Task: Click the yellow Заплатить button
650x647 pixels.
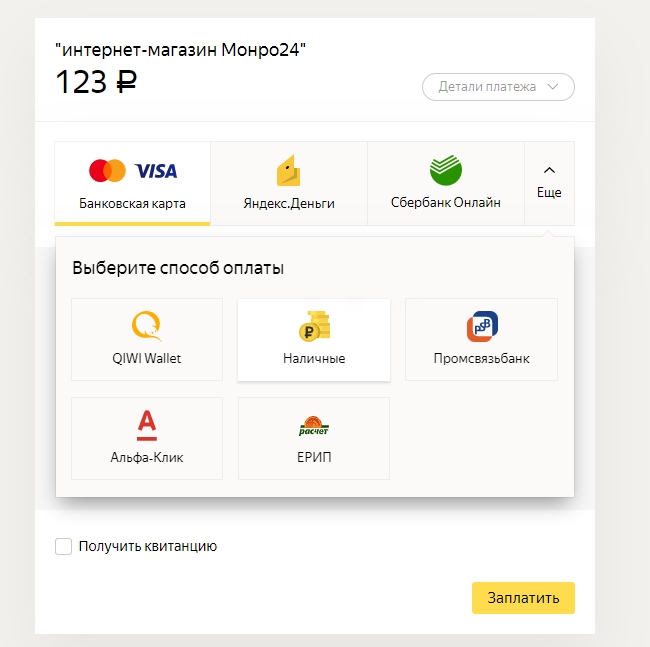Action: click(523, 598)
